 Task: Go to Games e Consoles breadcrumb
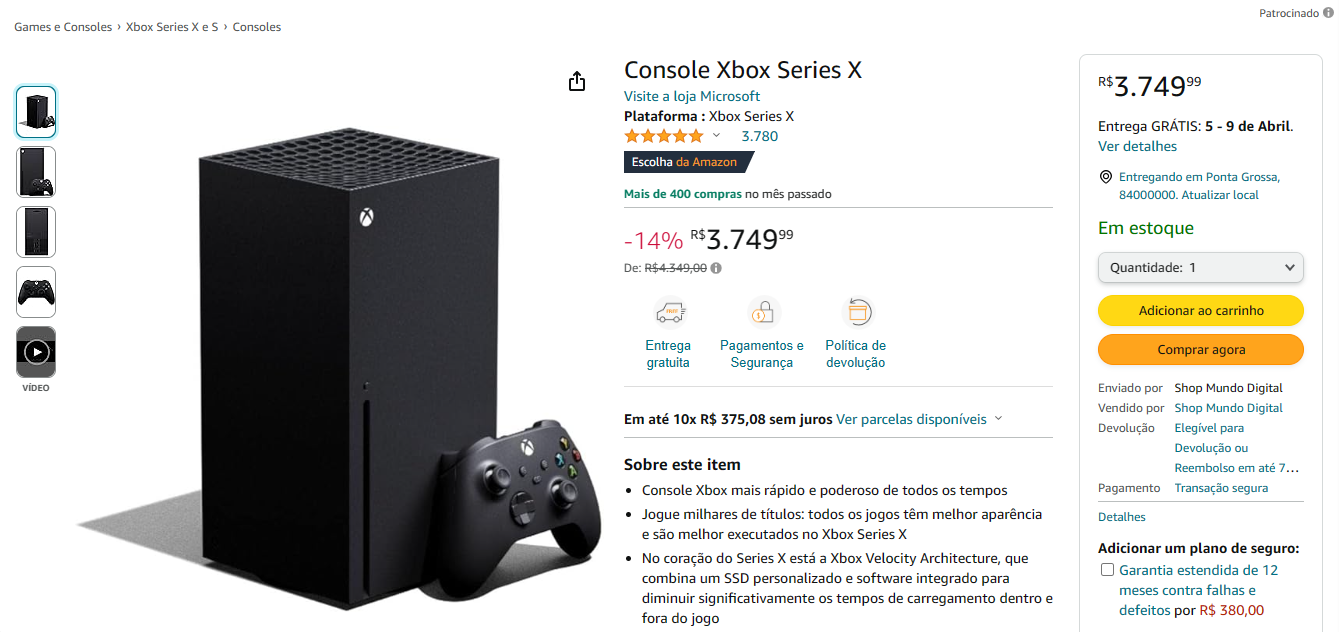pyautogui.click(x=63, y=27)
